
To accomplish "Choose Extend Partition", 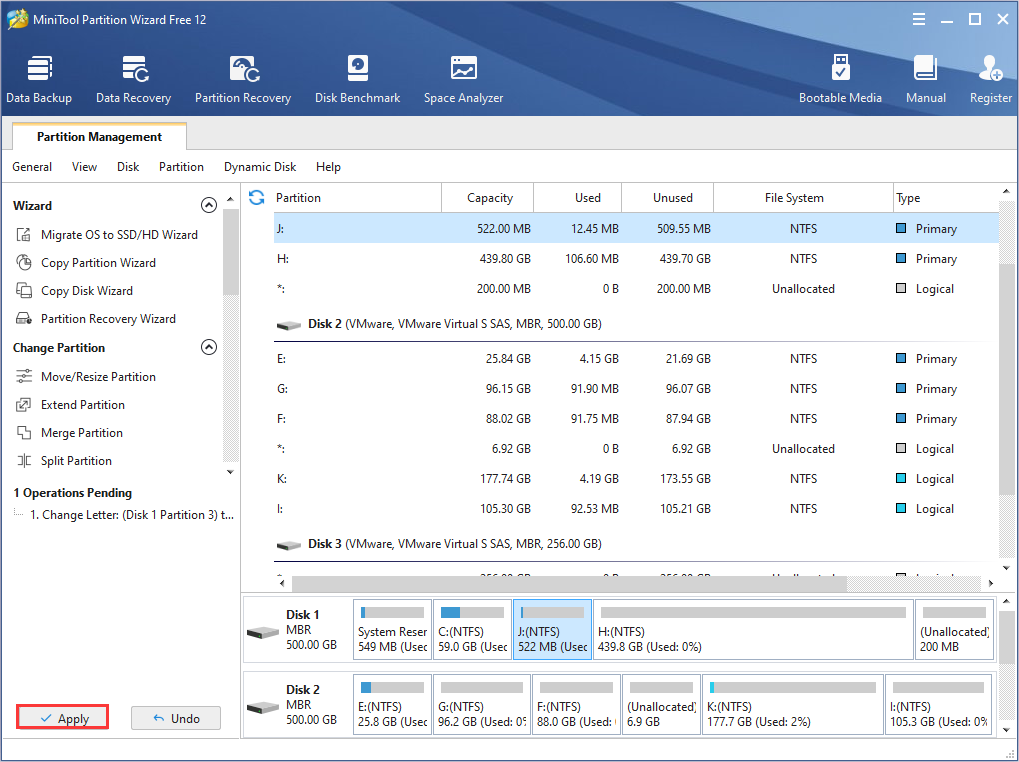I will coord(83,405).
